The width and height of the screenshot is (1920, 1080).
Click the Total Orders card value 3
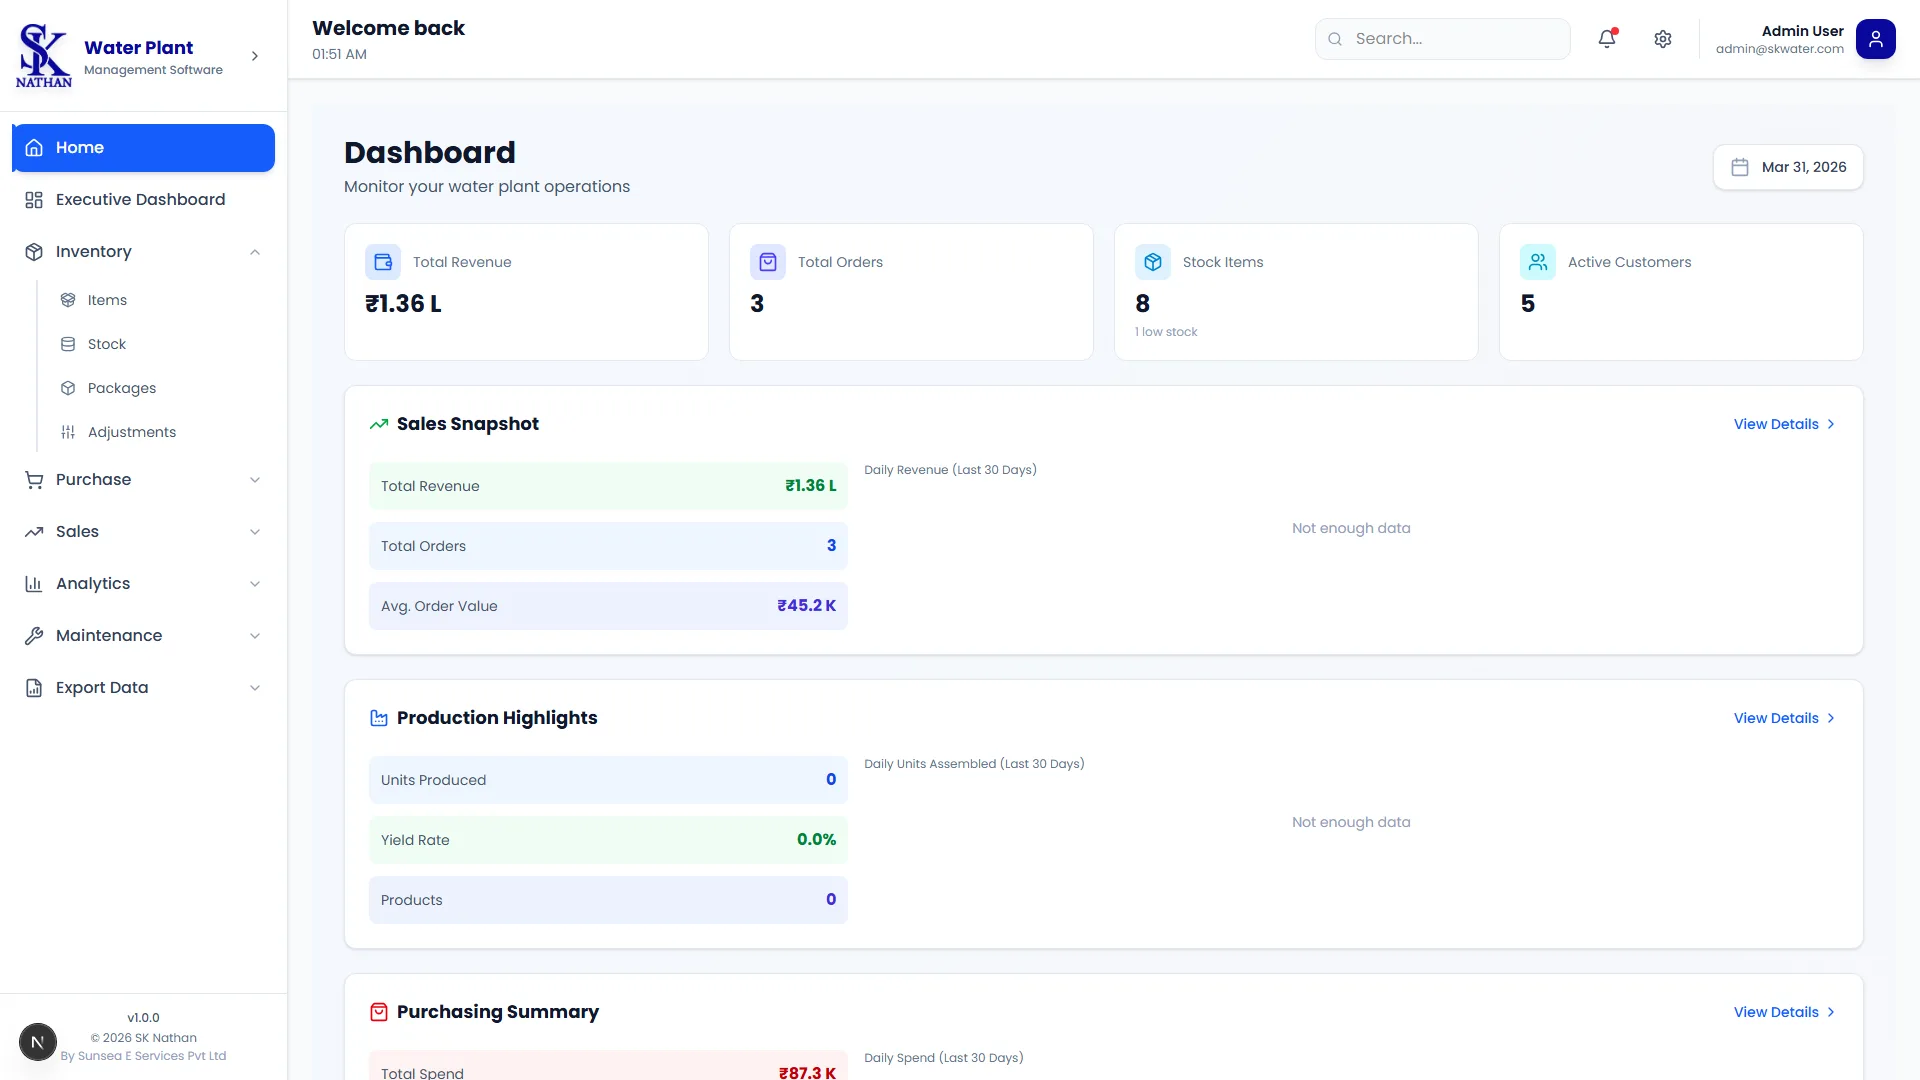click(757, 304)
